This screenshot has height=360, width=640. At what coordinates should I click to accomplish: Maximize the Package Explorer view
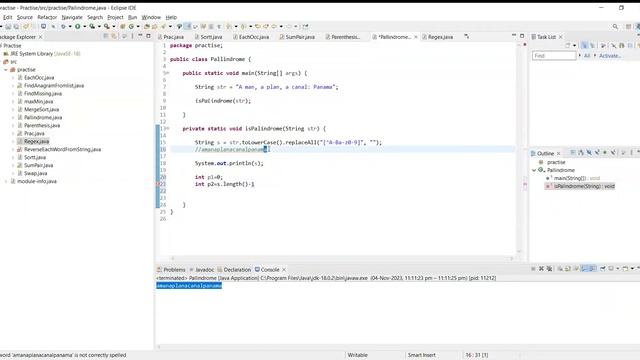pos(148,36)
